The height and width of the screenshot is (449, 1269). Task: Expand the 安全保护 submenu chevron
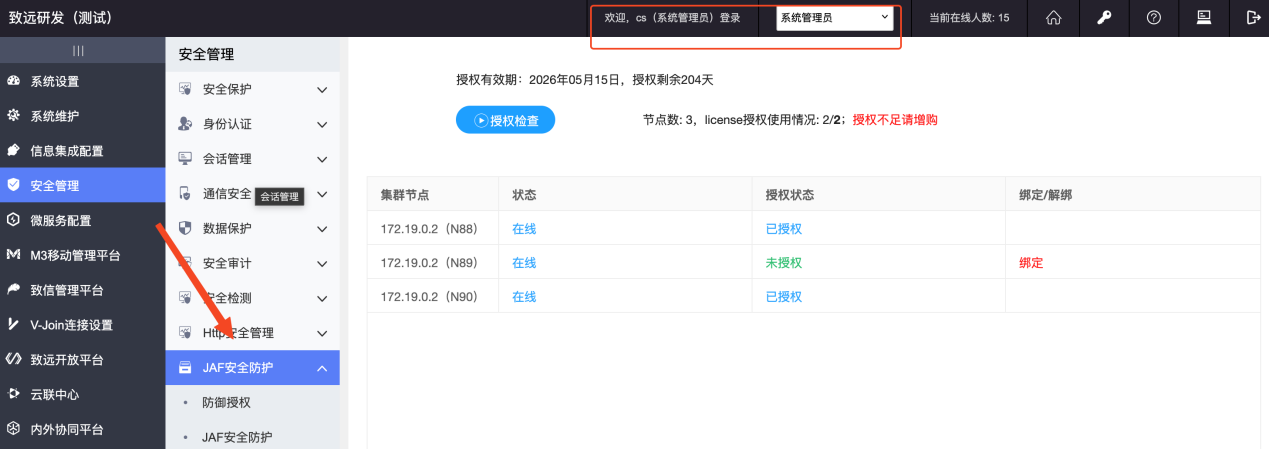click(322, 90)
